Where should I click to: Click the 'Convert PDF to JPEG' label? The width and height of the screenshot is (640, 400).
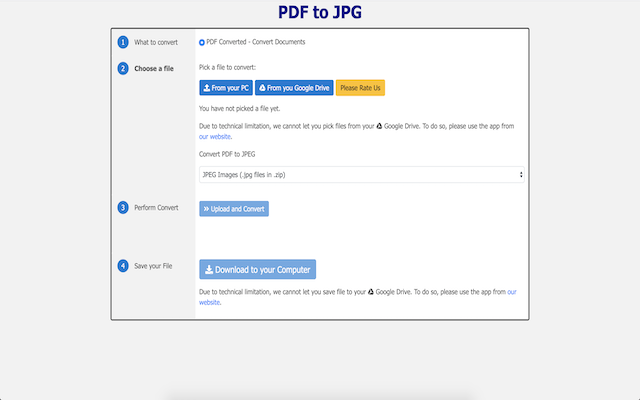point(227,154)
